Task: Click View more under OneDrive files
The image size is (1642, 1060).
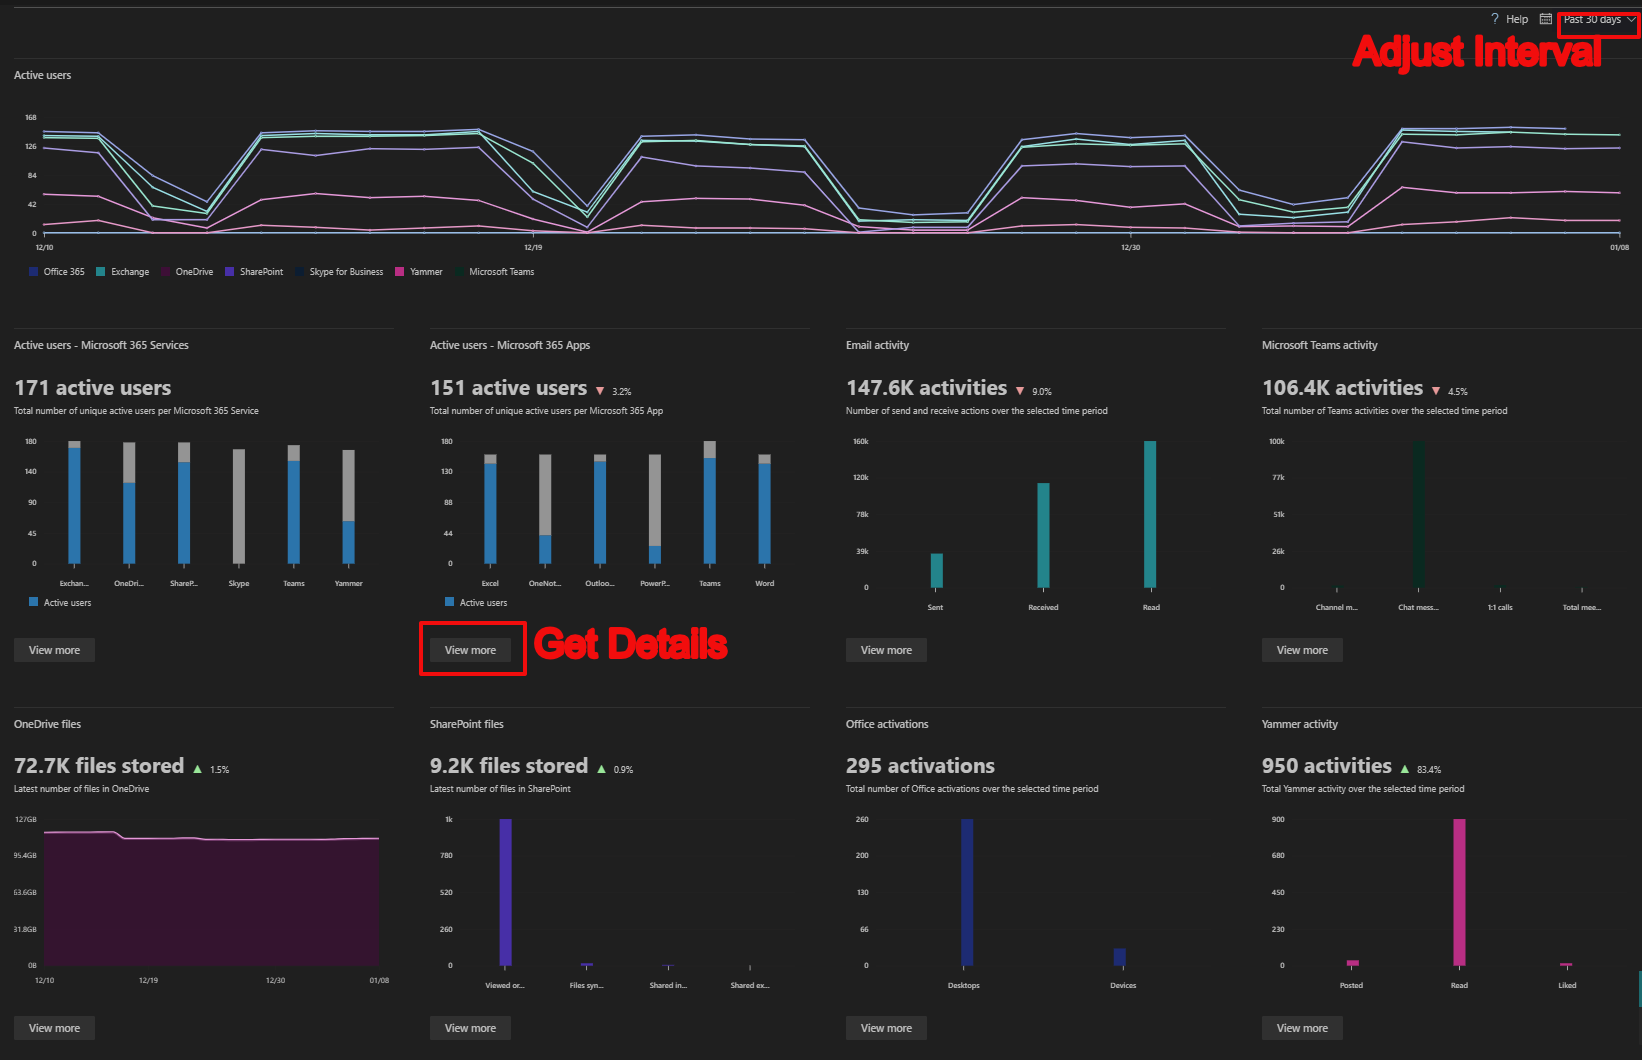Action: coord(54,1027)
